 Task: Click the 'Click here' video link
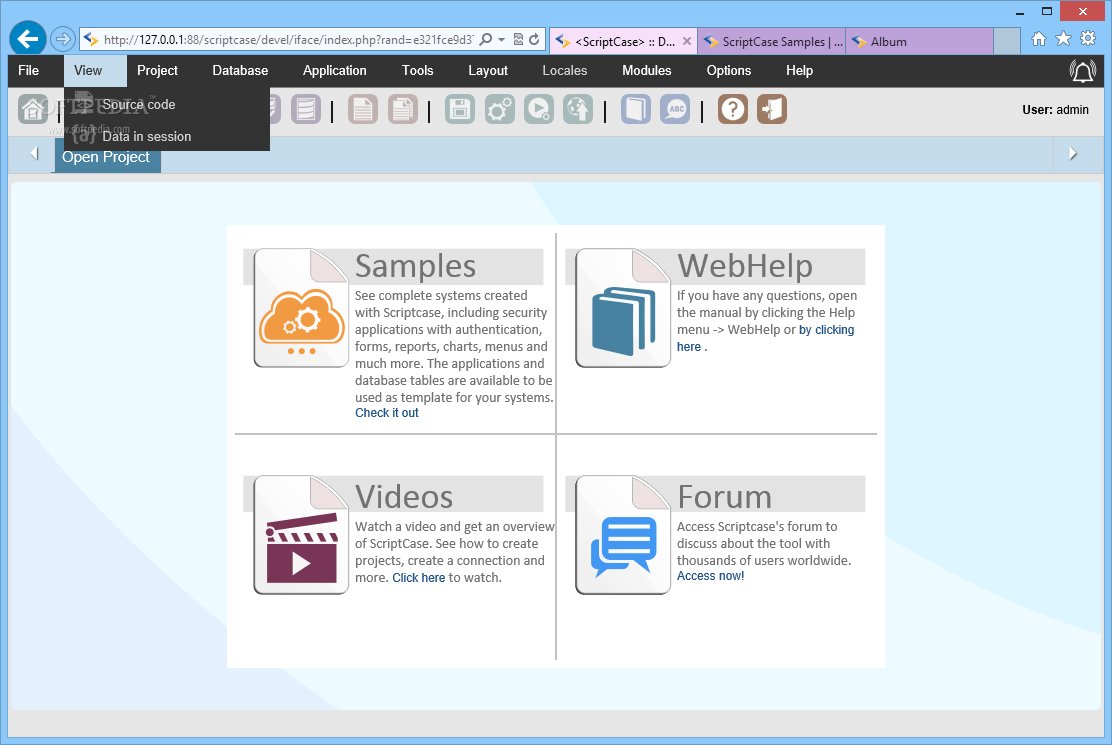418,578
